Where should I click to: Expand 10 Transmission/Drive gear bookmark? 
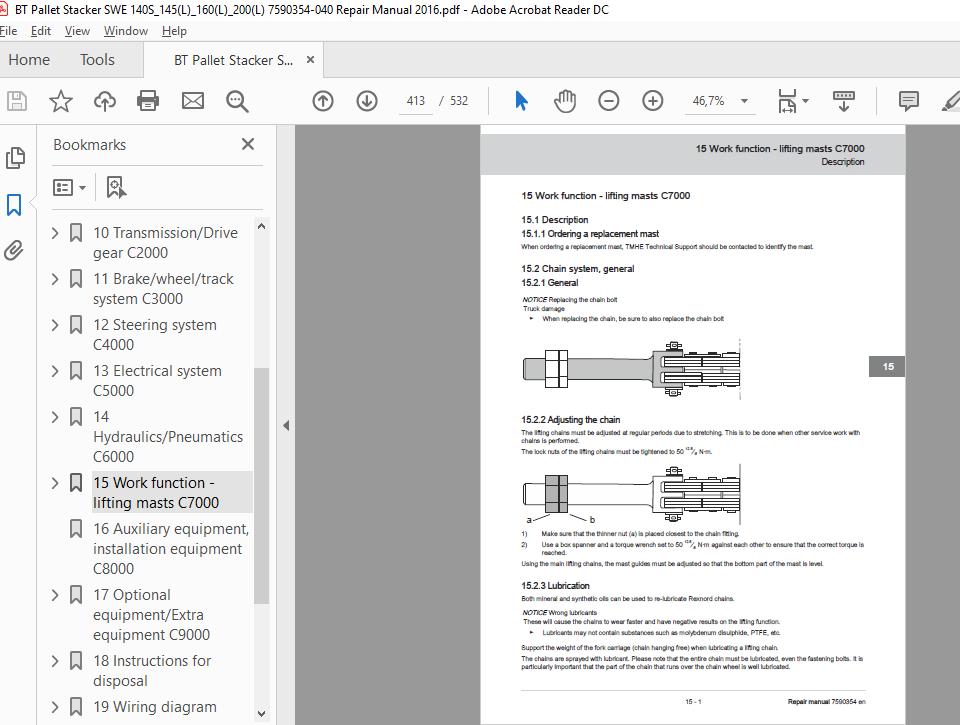55,233
